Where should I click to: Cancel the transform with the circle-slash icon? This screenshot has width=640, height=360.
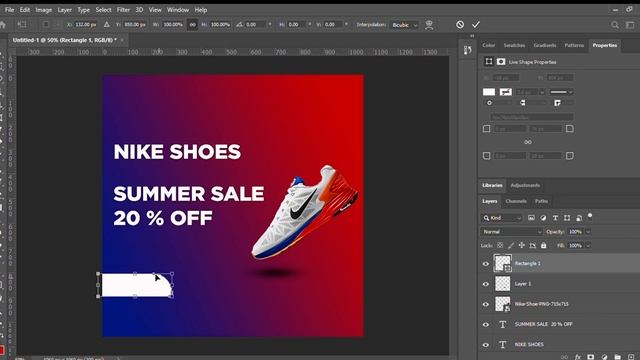(x=460, y=24)
